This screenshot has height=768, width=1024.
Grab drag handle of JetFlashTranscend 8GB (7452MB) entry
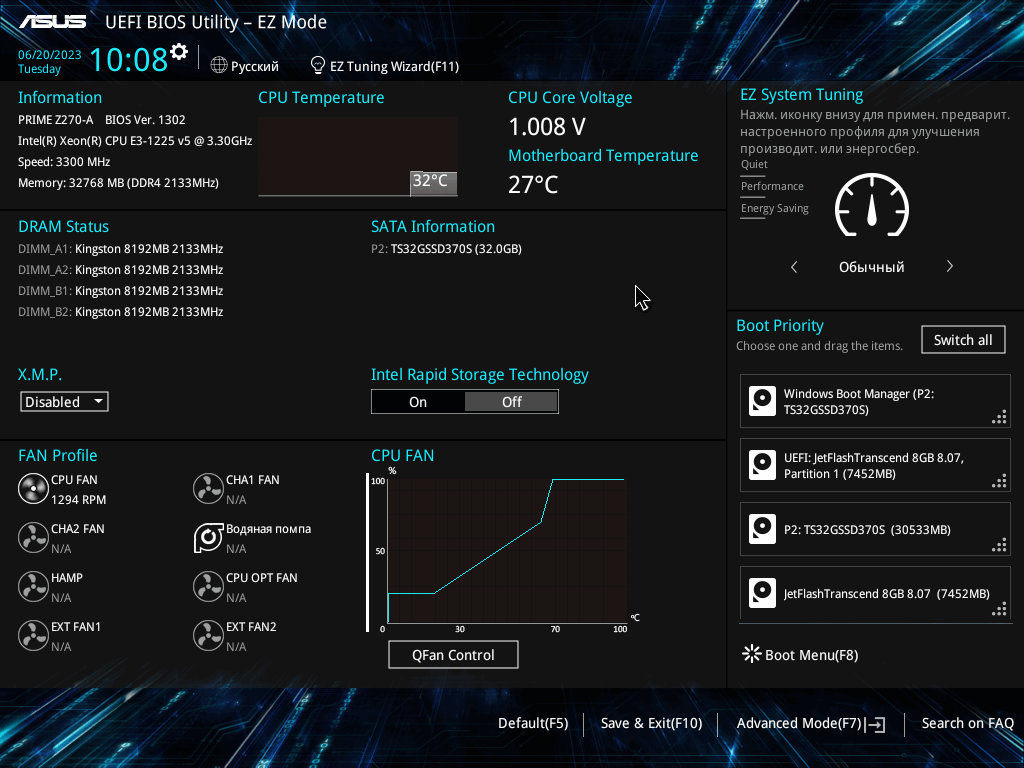pyautogui.click(x=999, y=609)
